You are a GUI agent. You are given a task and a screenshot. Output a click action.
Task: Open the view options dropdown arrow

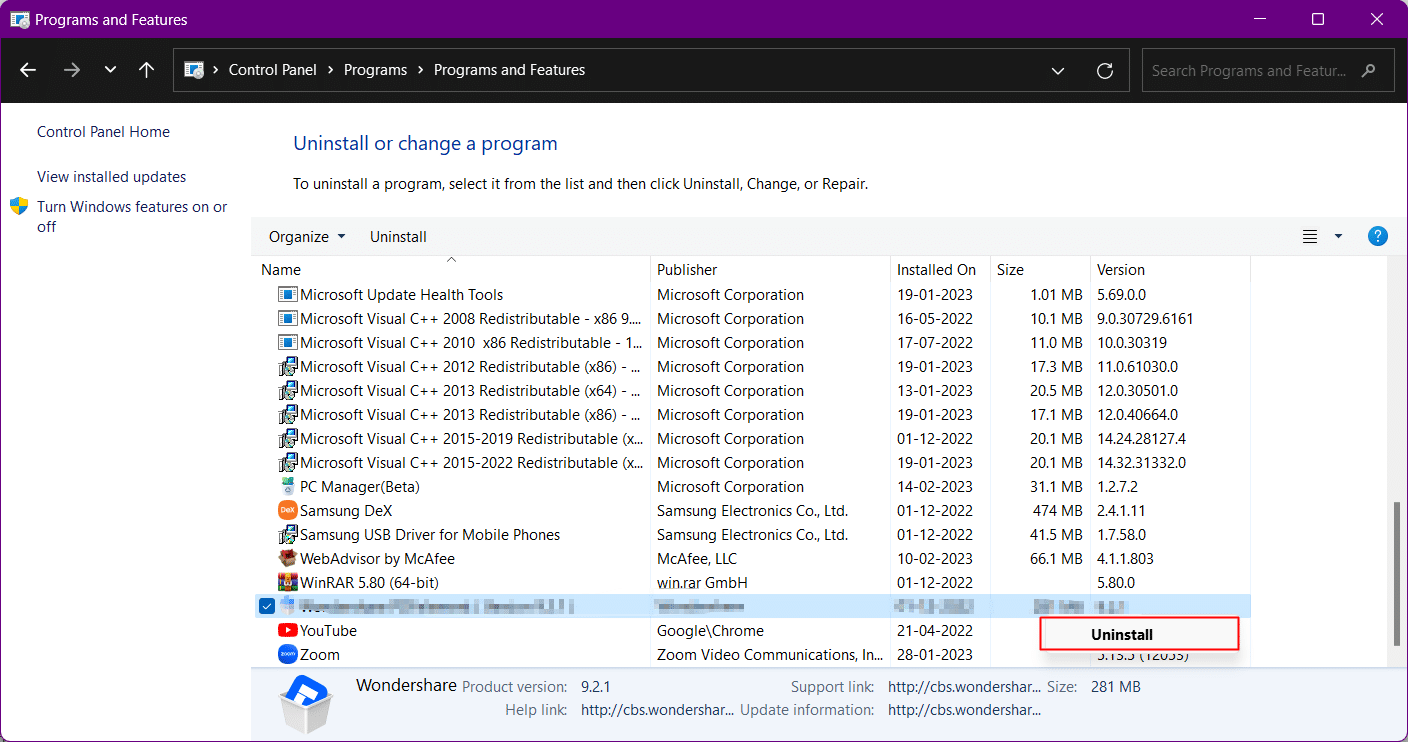[1338, 237]
